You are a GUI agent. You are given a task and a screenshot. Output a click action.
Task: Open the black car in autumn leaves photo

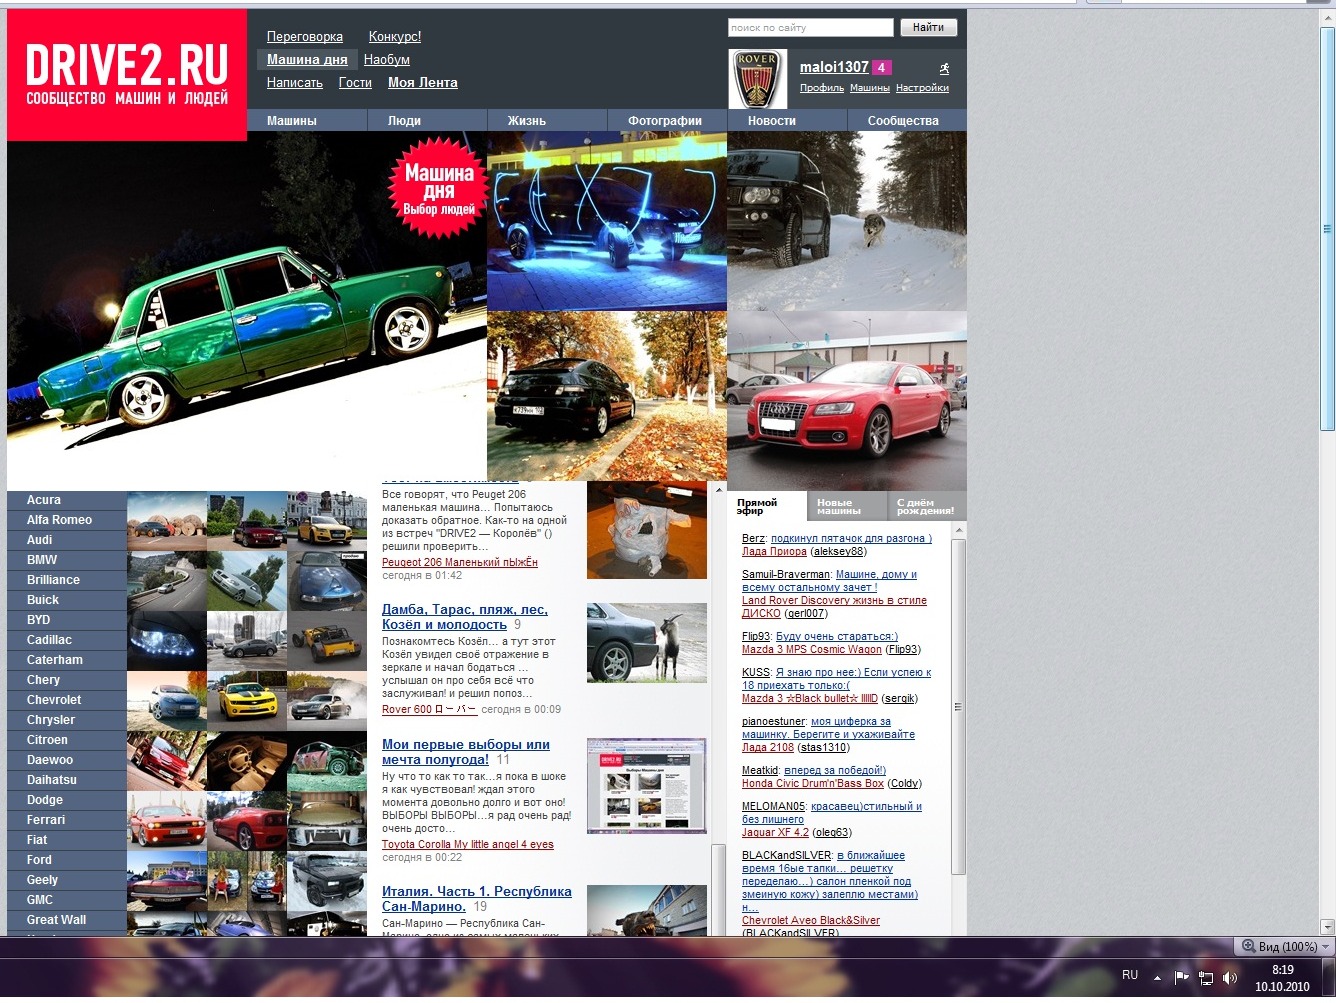pos(607,396)
